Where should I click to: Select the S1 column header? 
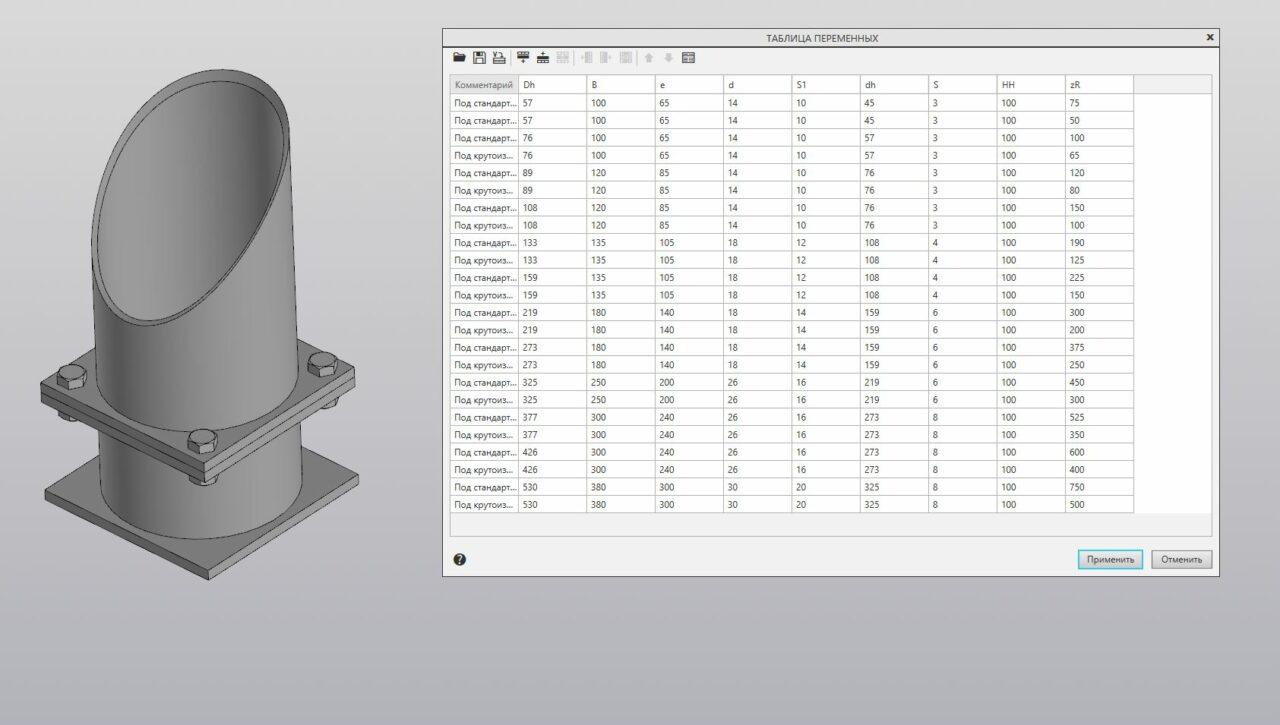pos(826,85)
